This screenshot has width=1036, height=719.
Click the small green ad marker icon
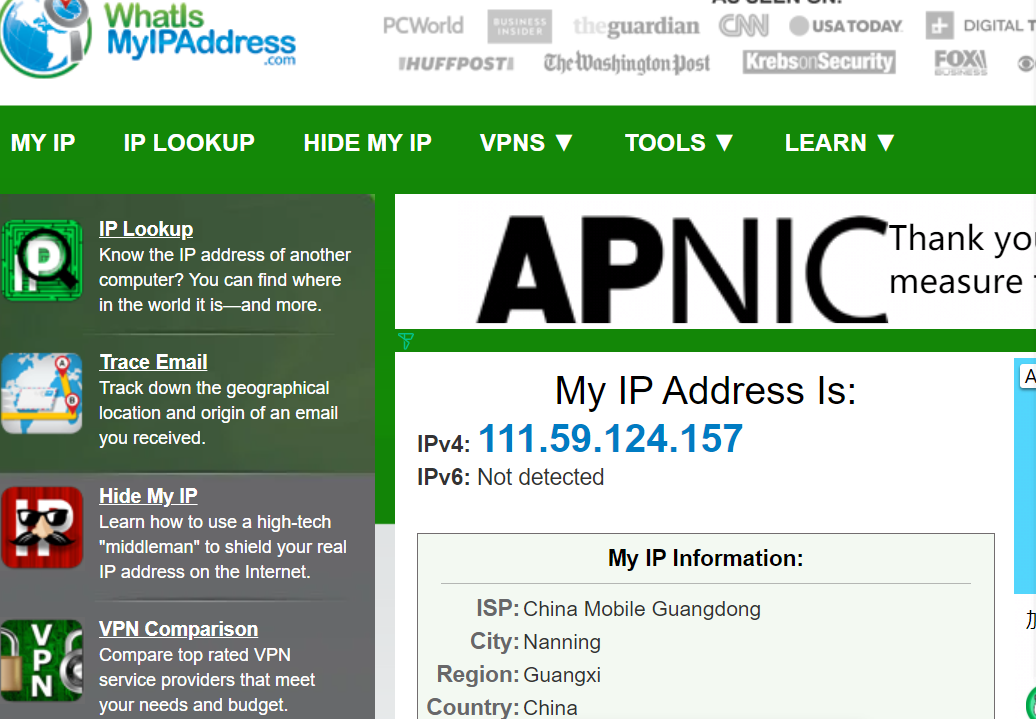[x=406, y=341]
